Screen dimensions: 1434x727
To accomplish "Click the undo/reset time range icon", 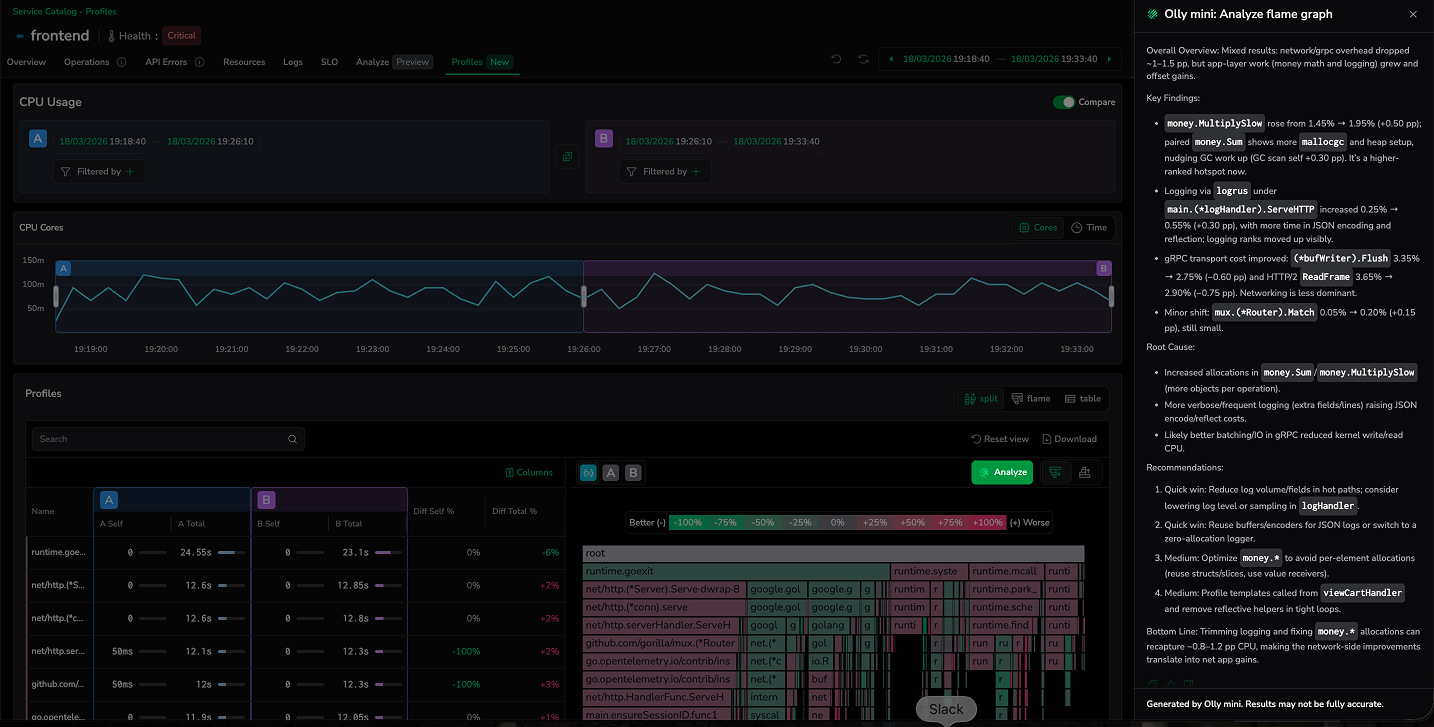I will point(836,59).
